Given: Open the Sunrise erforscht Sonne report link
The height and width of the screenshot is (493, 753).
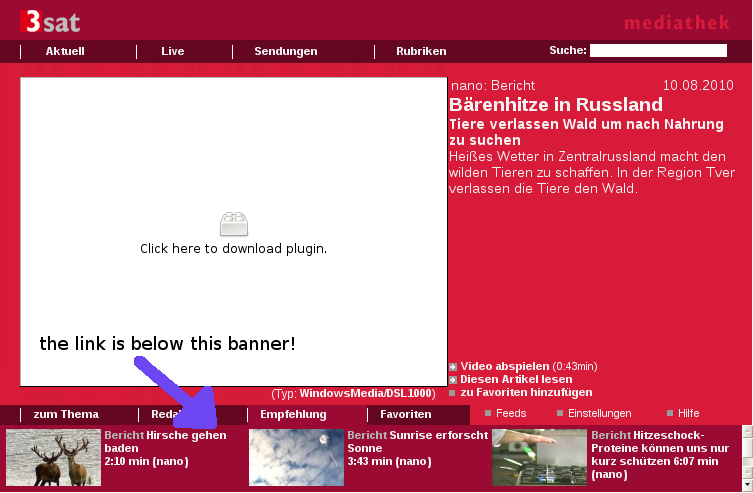Looking at the screenshot, I should click(x=395, y=442).
